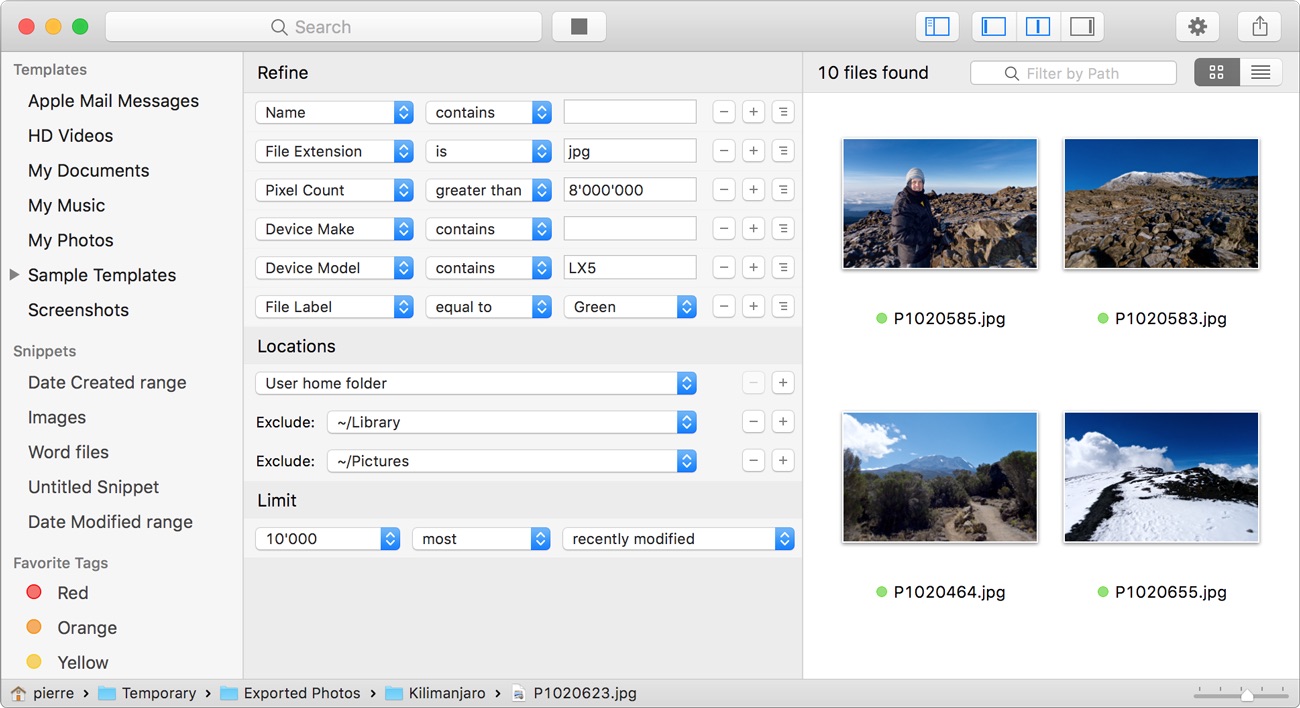
Task: Select the HD Videos template
Action: pyautogui.click(x=70, y=136)
